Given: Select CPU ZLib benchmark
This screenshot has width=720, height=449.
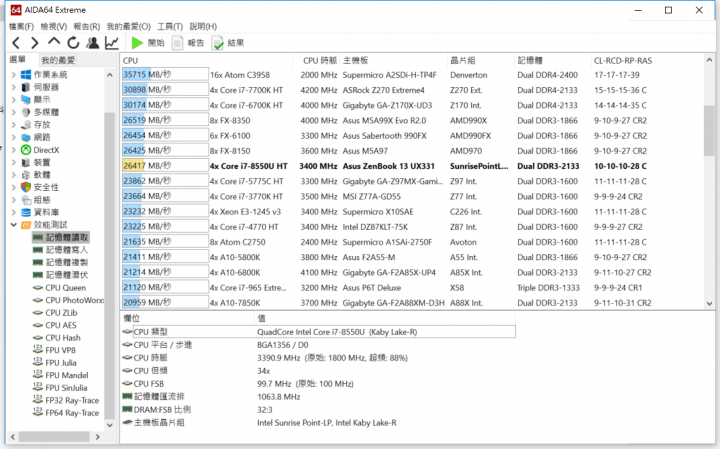Looking at the screenshot, I should (55, 313).
